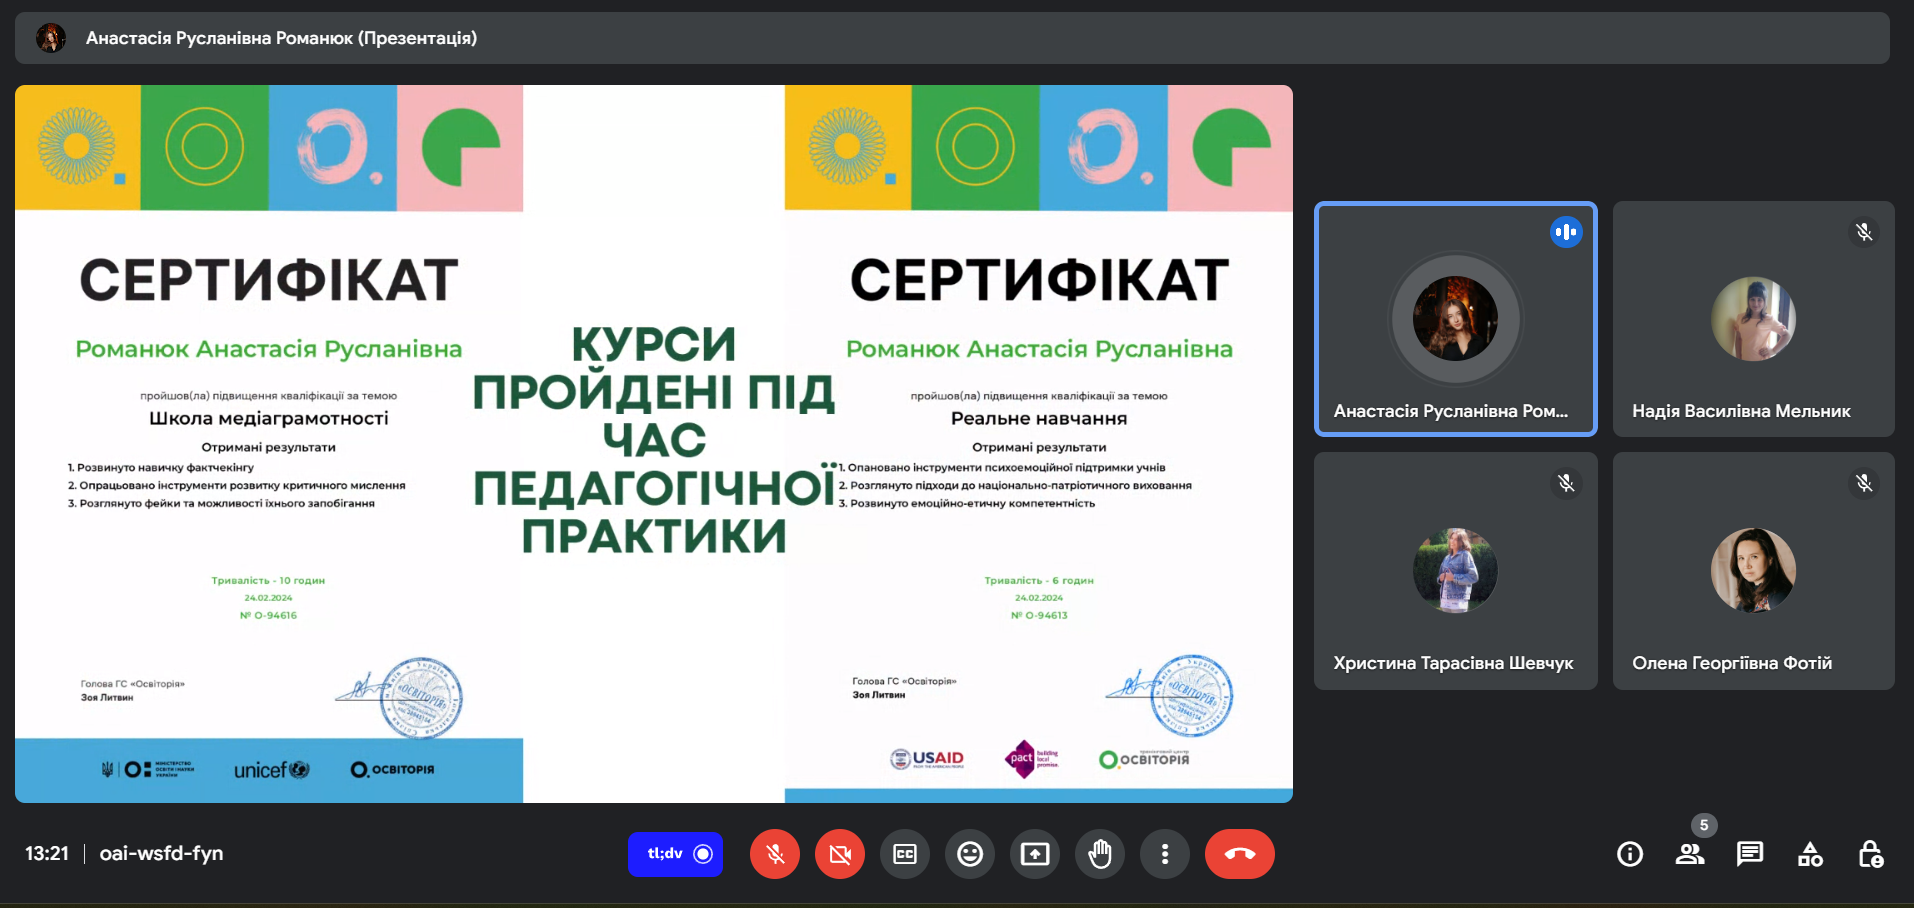The height and width of the screenshot is (908, 1914).
Task: Click the participant count badge showing 5
Action: click(x=1704, y=825)
